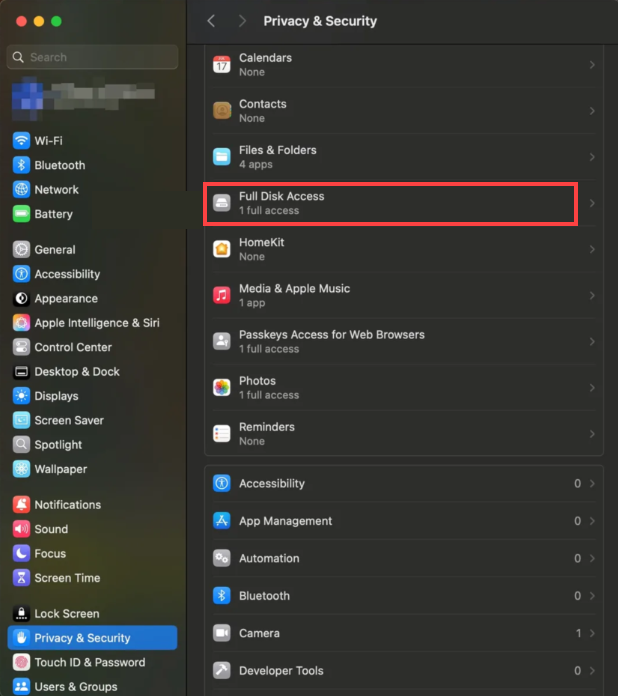Go back with the left arrow
The width and height of the screenshot is (618, 696).
point(211,21)
